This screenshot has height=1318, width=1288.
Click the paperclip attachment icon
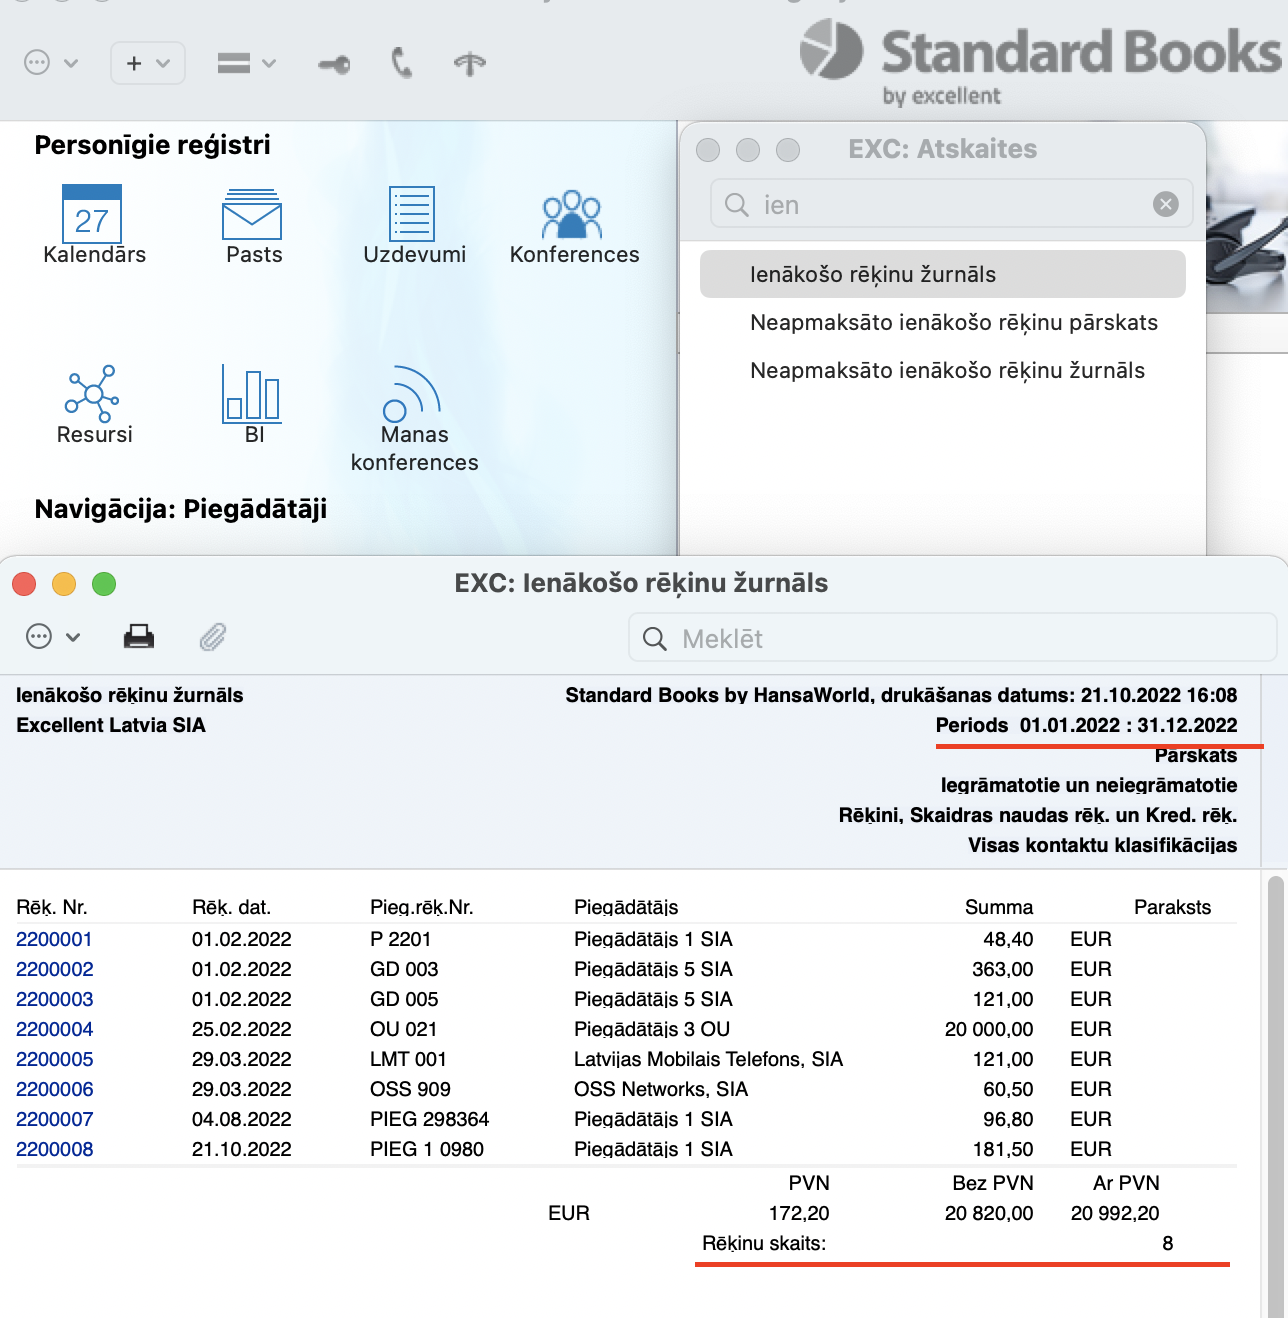pyautogui.click(x=213, y=637)
